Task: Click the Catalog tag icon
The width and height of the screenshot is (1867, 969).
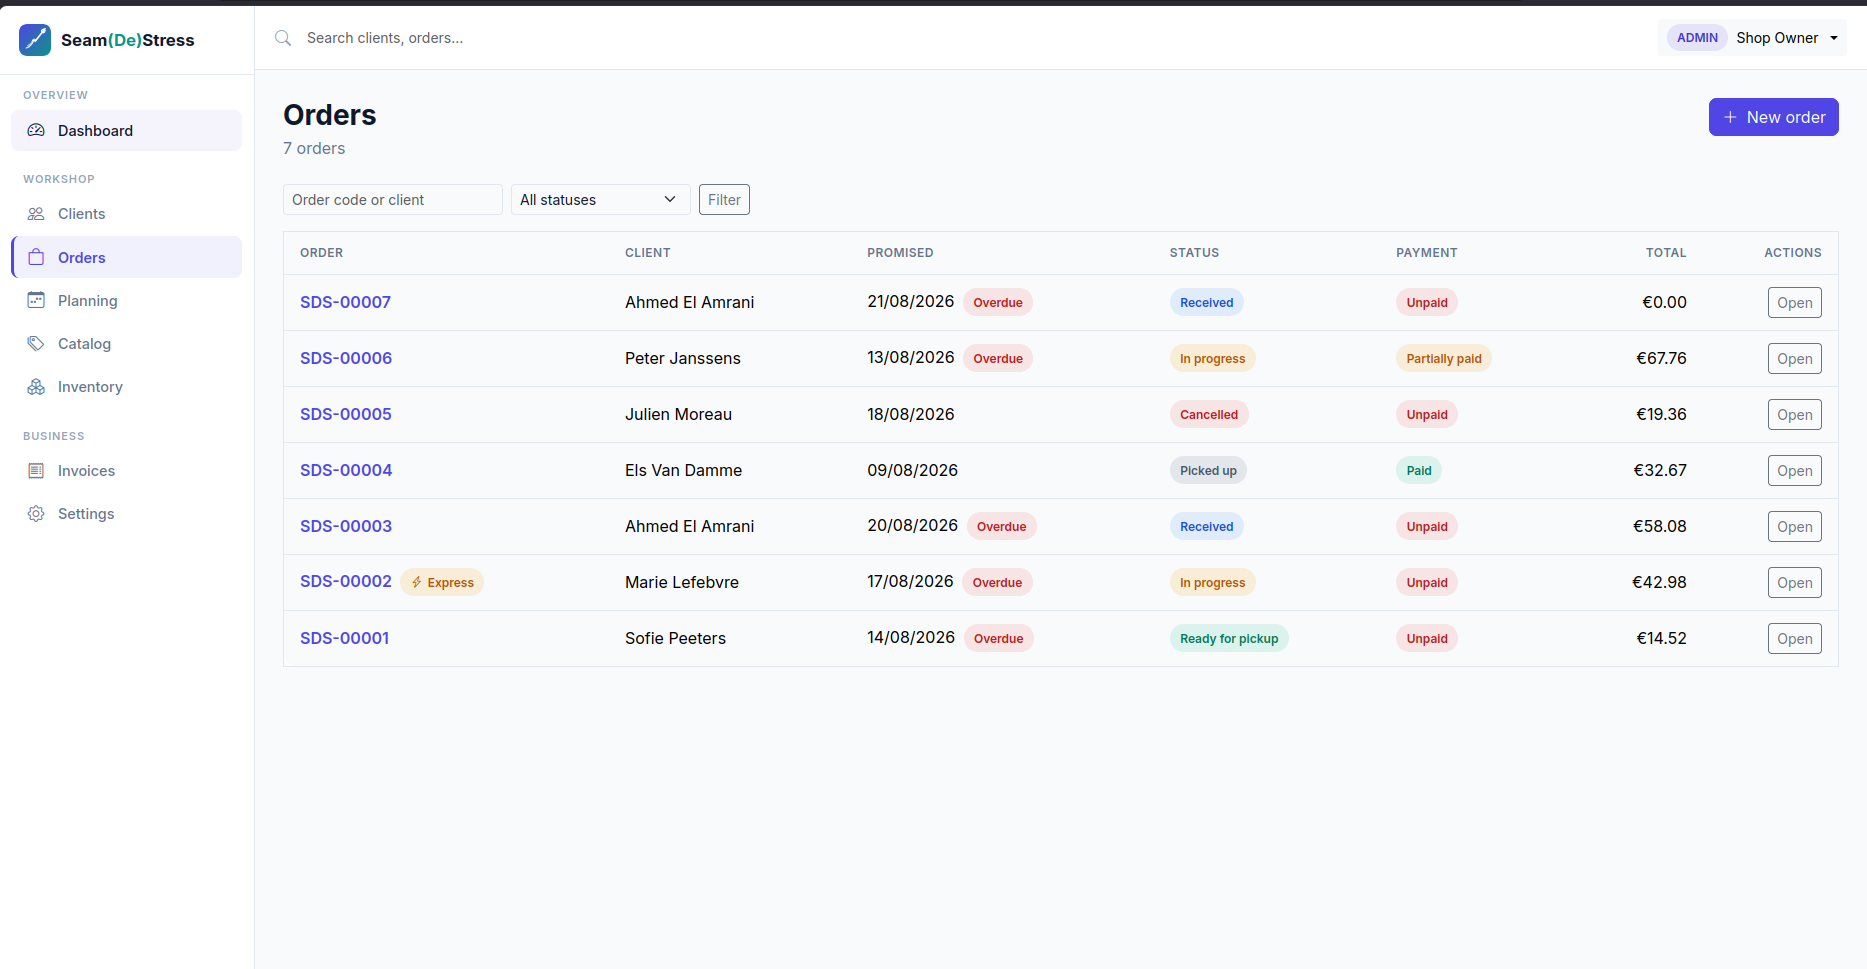Action: click(36, 343)
